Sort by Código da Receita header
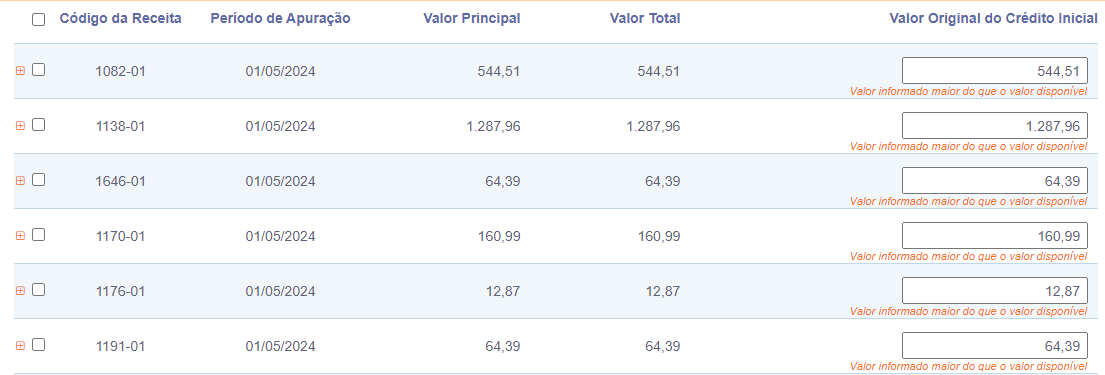The image size is (1105, 375). 121,19
